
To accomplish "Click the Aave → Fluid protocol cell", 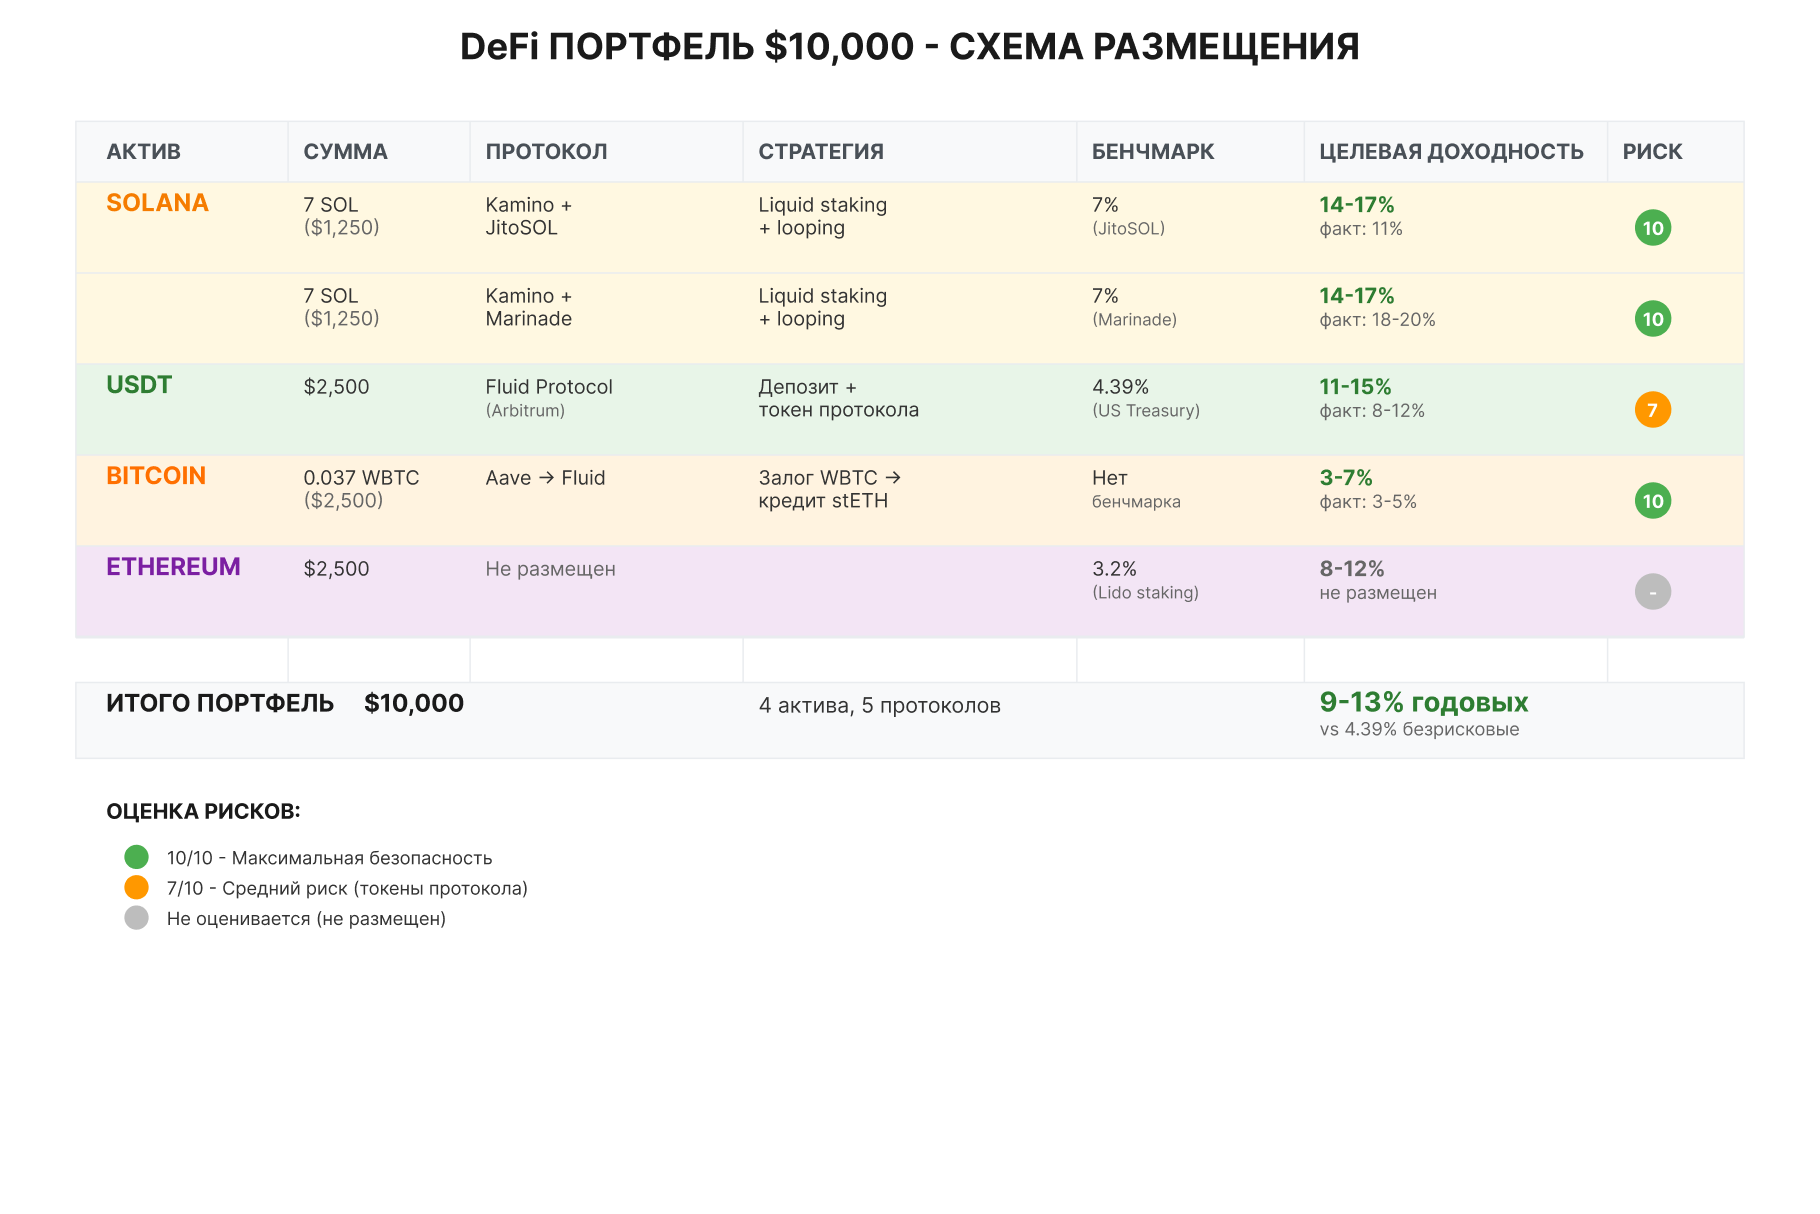I will click(x=545, y=478).
